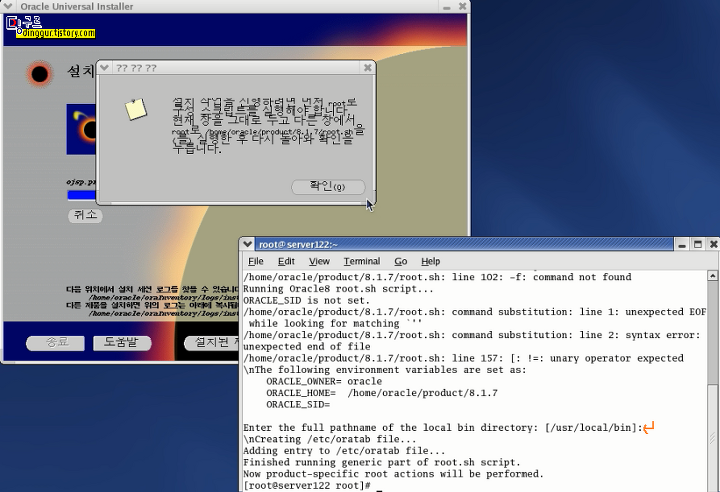This screenshot has width=720, height=492.
Task: Click the "Running Oracle8 root.sh script..." line
Action: point(338,289)
